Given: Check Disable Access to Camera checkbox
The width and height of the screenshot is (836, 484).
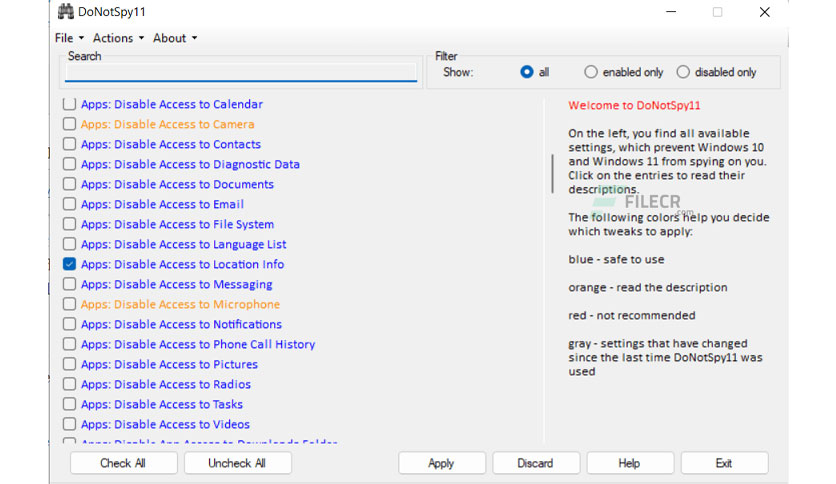Looking at the screenshot, I should (x=69, y=124).
